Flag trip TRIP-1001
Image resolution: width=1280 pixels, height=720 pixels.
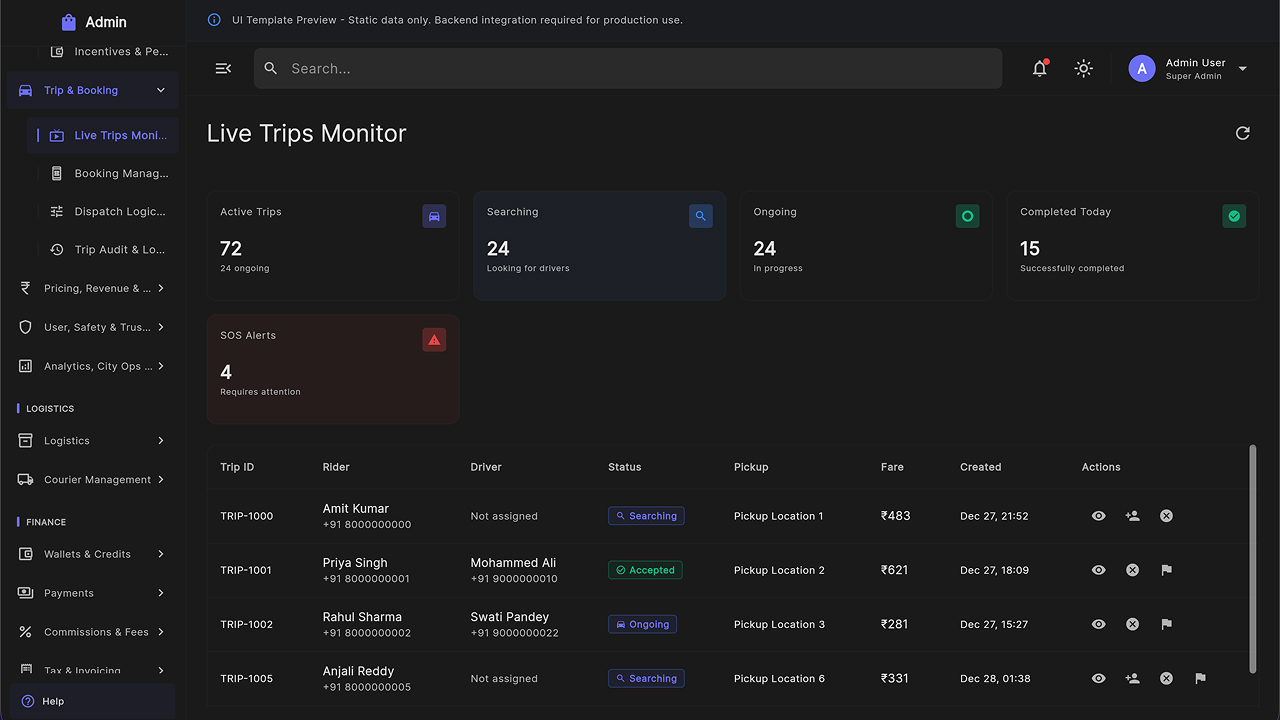point(1166,570)
